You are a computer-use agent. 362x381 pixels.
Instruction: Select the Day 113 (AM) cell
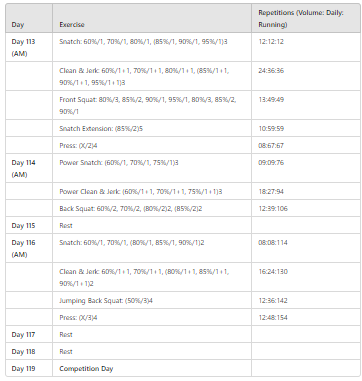tap(29, 47)
